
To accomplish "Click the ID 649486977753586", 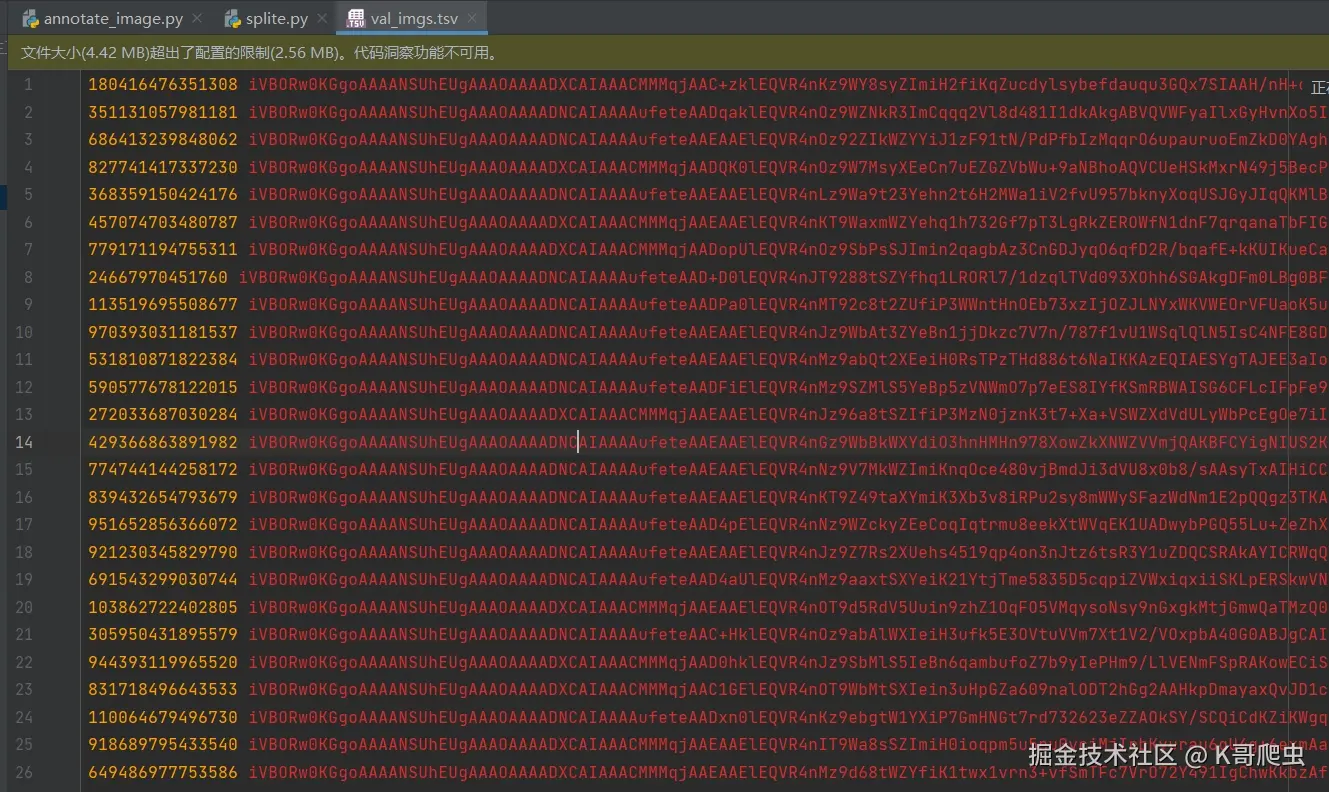I will 163,772.
